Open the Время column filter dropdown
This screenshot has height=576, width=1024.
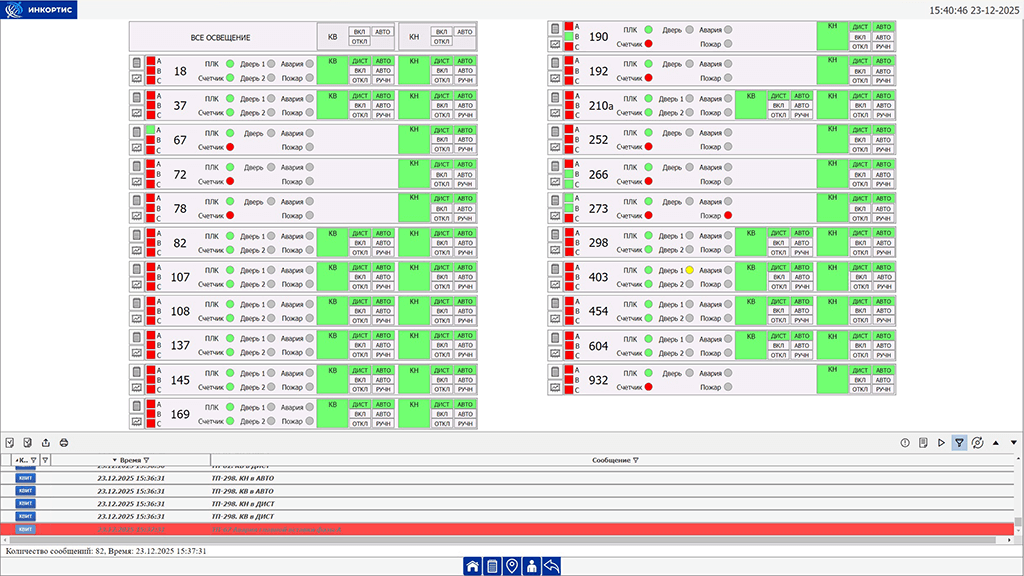[147, 460]
